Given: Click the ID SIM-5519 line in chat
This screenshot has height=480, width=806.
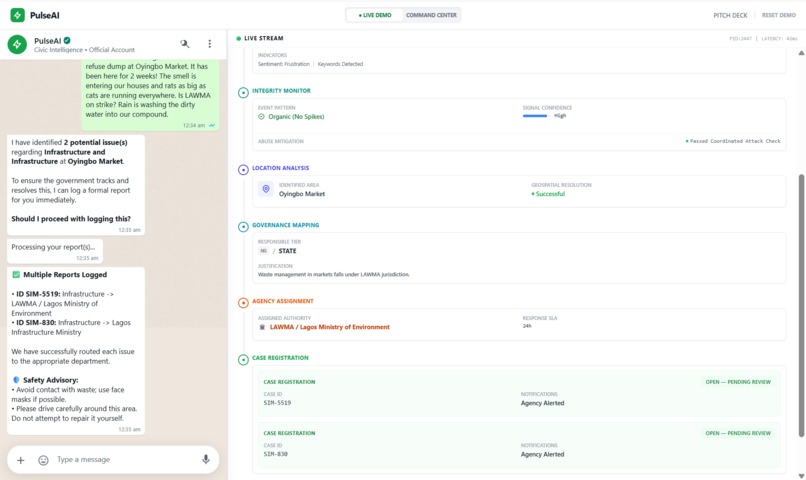Looking at the screenshot, I should click(x=63, y=303).
